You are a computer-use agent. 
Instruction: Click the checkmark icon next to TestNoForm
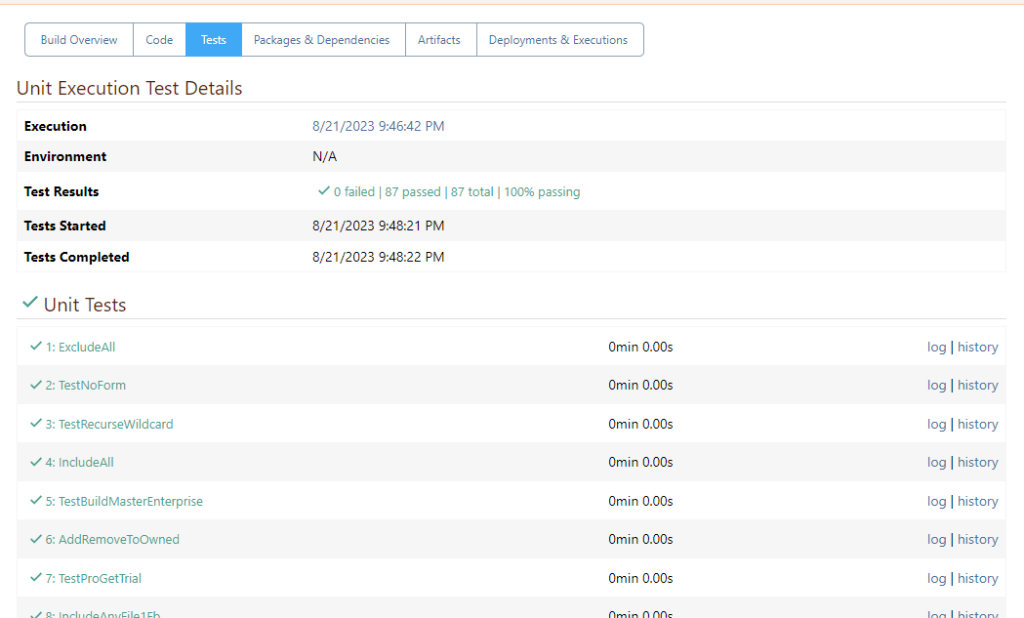coord(36,385)
